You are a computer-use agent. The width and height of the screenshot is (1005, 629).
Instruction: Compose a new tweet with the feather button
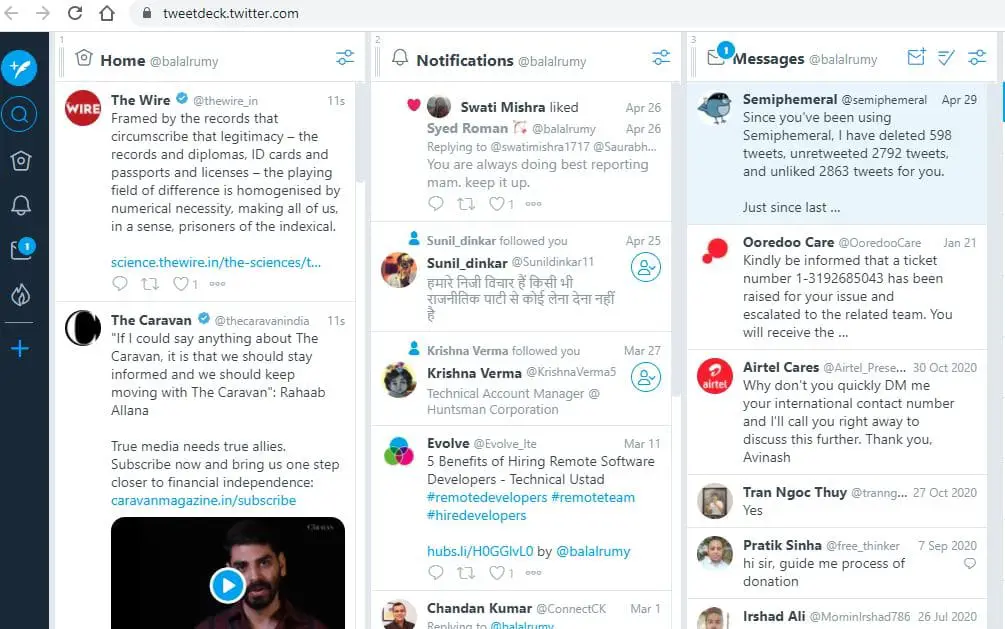(19, 67)
